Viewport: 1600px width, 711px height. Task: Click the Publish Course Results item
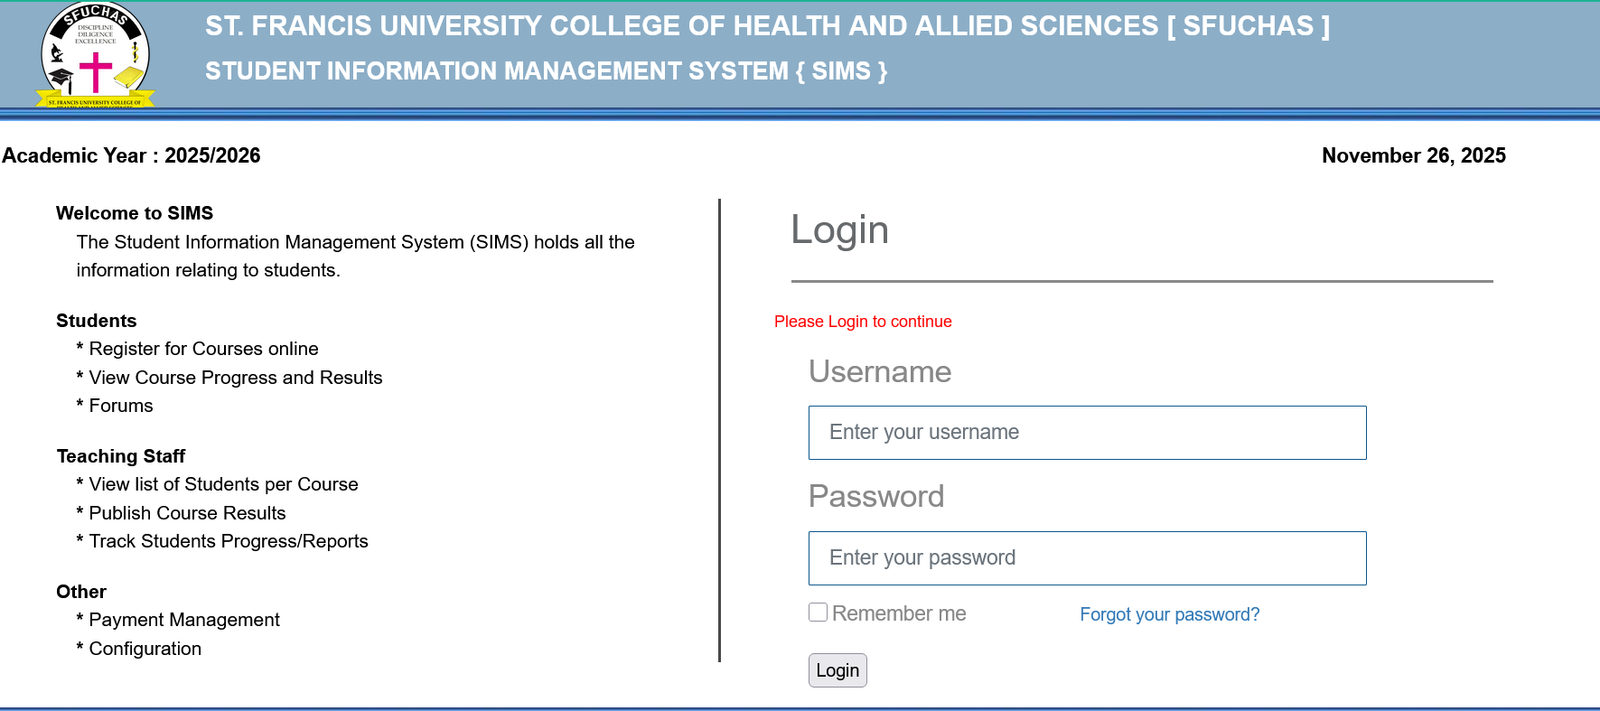pyautogui.click(x=187, y=513)
